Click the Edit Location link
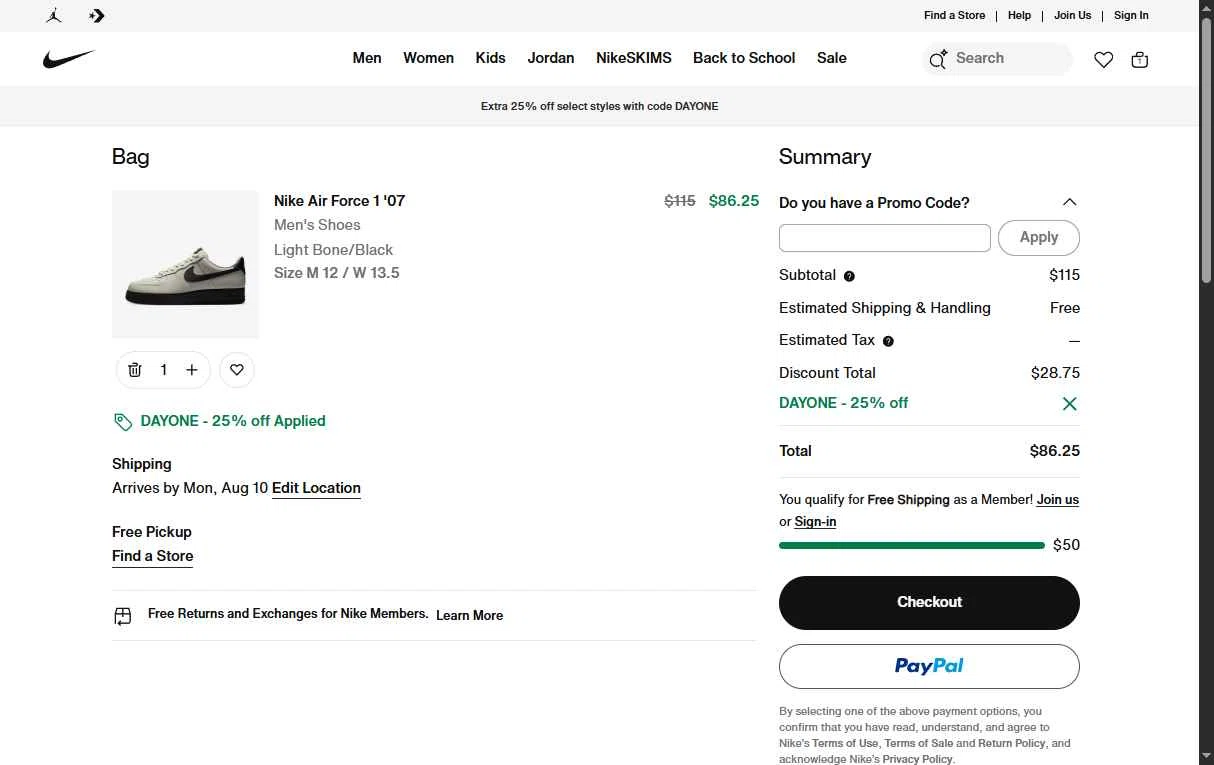The height and width of the screenshot is (765, 1214). [316, 488]
